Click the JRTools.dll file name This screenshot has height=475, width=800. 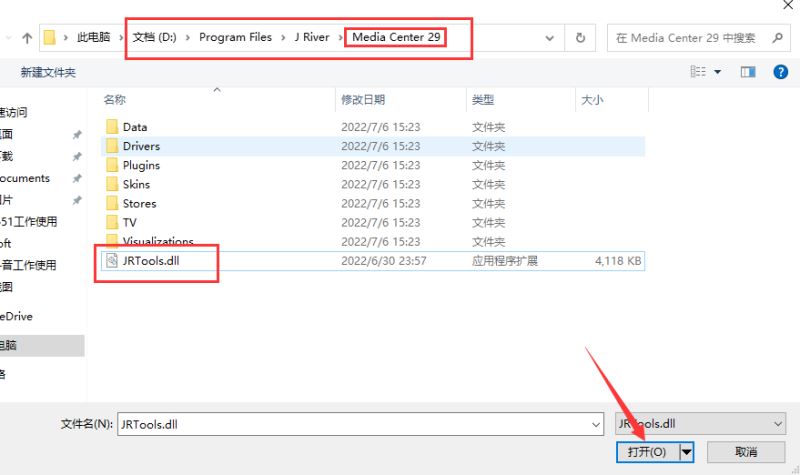[151, 261]
